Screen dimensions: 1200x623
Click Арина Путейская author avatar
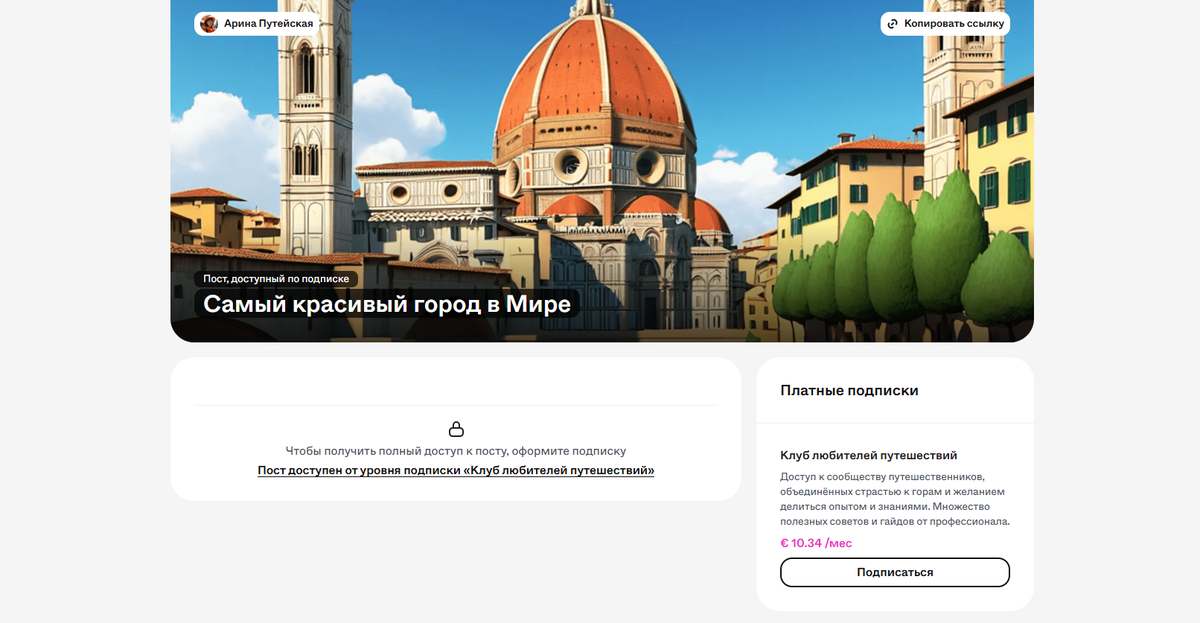click(x=209, y=23)
